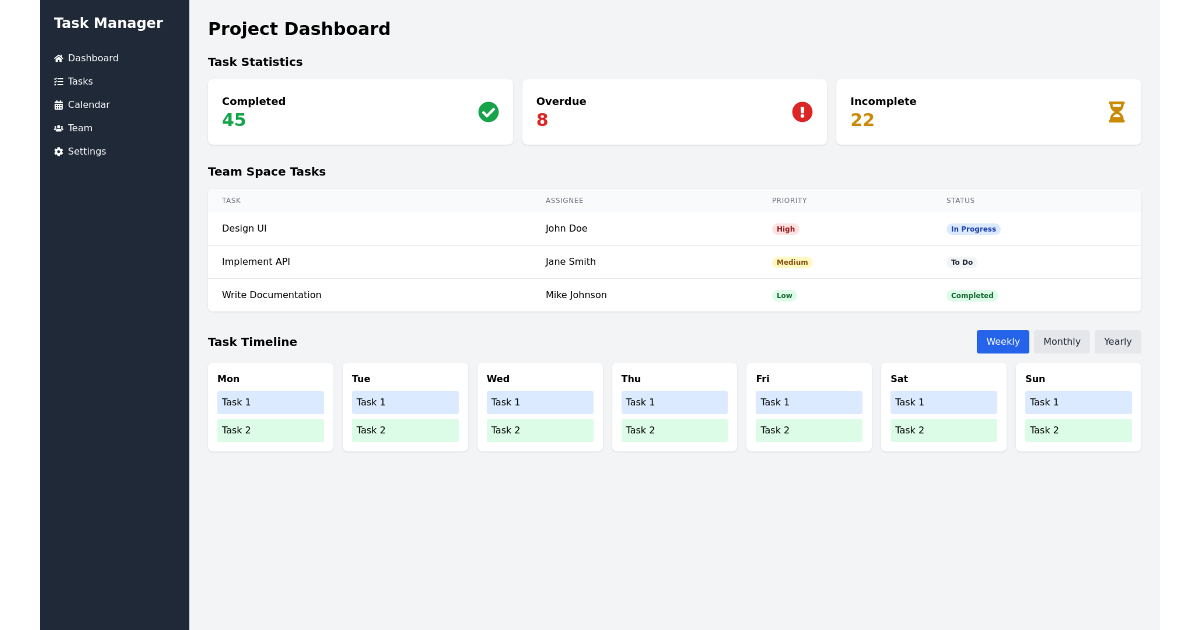Click the In Progress status on Design UI
This screenshot has height=630, width=1200.
point(973,228)
